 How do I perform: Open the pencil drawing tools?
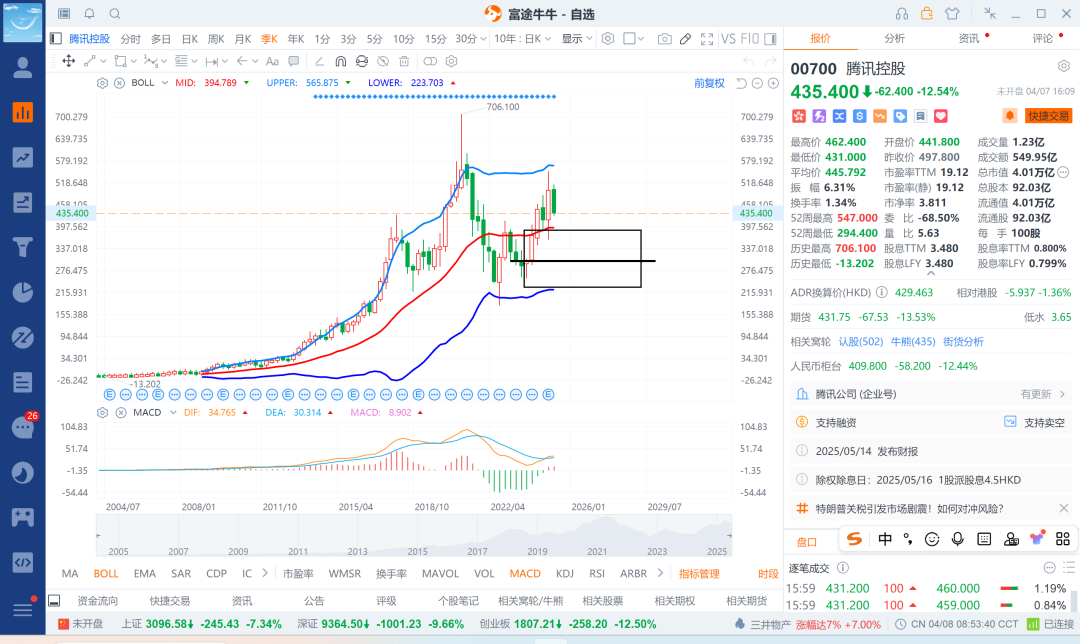click(685, 39)
